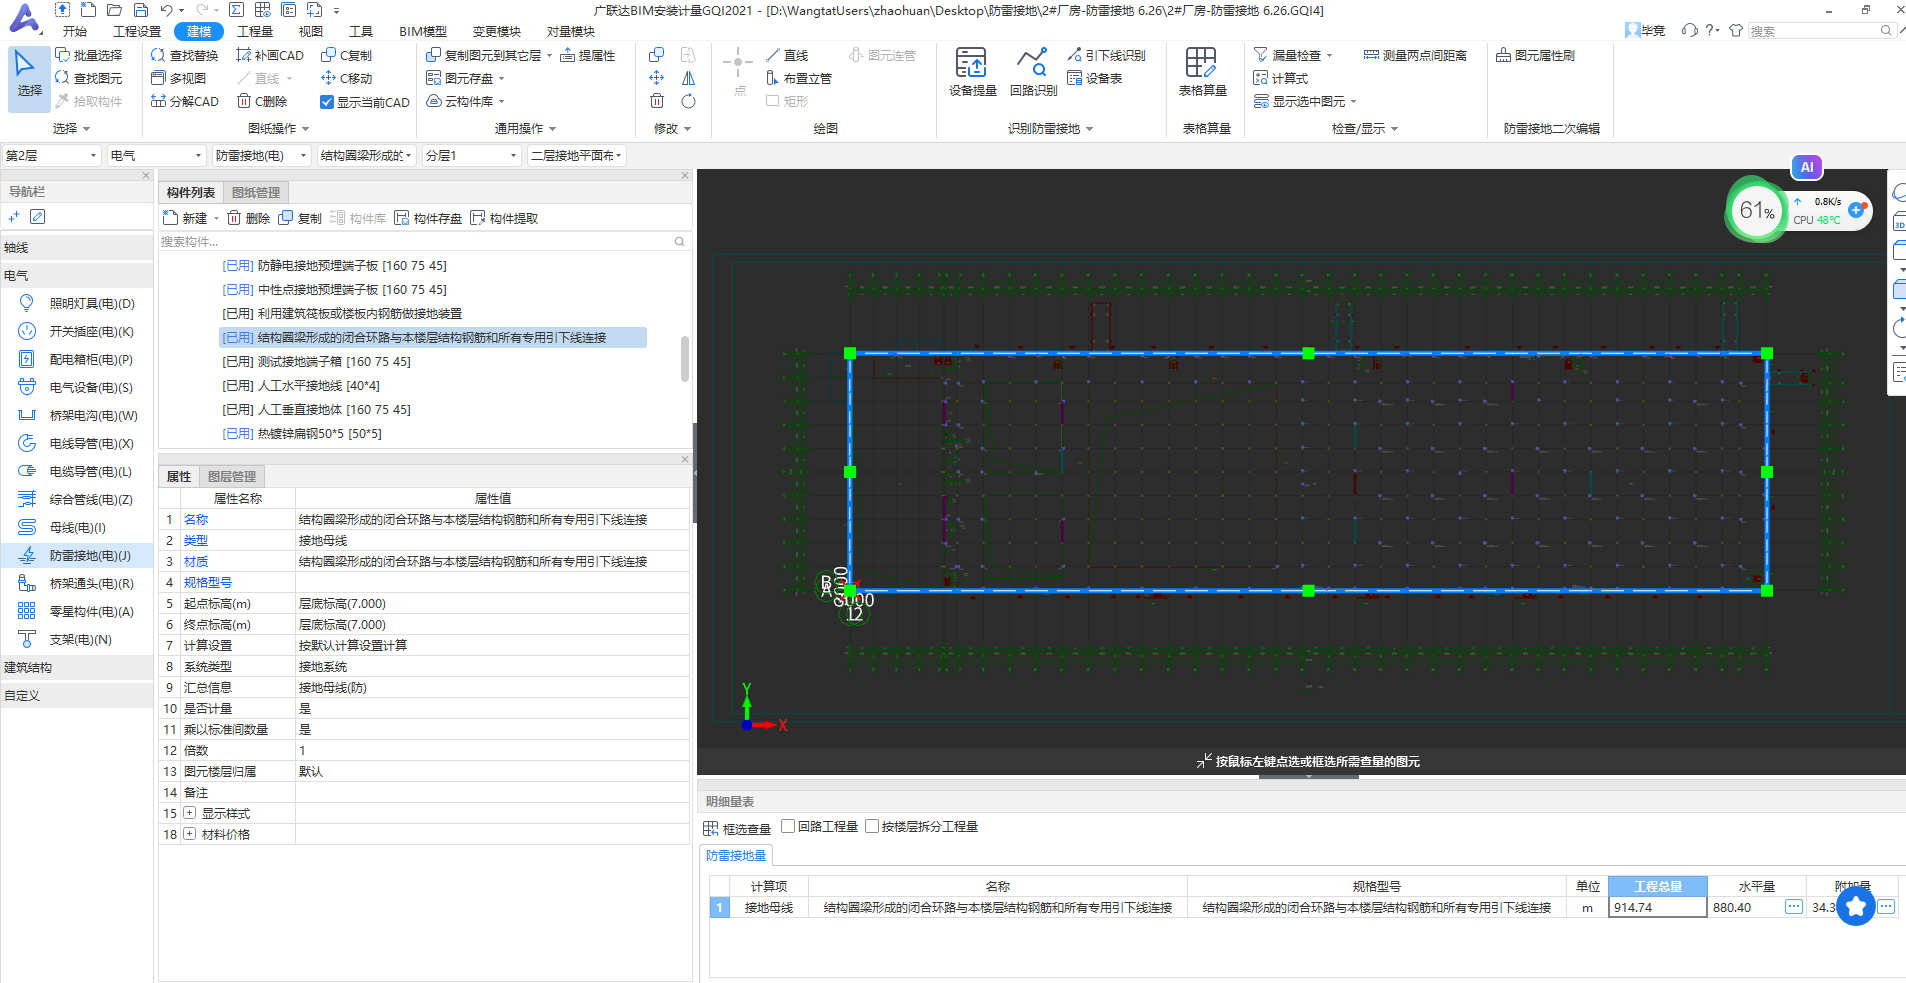Click the 914.74 工程总量 cell

[1657, 907]
